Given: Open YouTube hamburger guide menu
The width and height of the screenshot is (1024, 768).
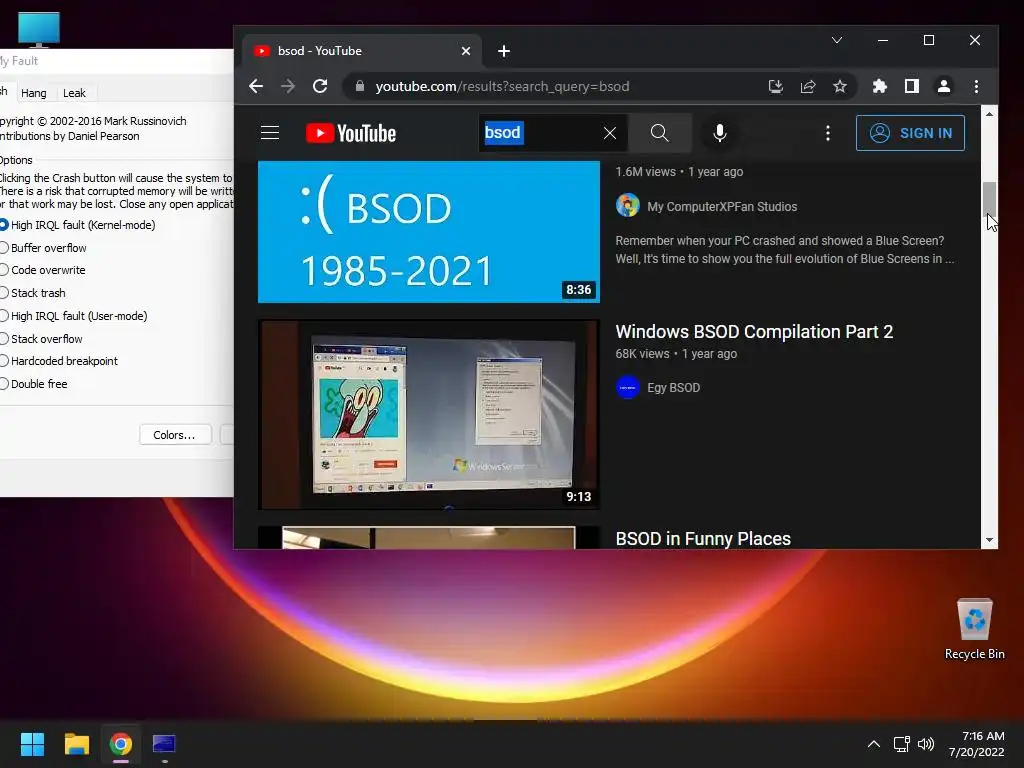Looking at the screenshot, I should (270, 133).
